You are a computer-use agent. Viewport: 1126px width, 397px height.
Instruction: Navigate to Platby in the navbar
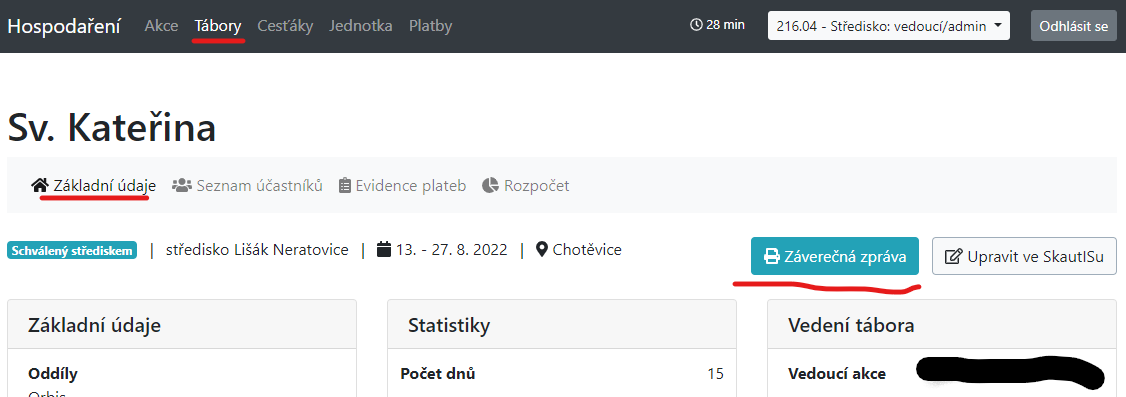click(430, 27)
